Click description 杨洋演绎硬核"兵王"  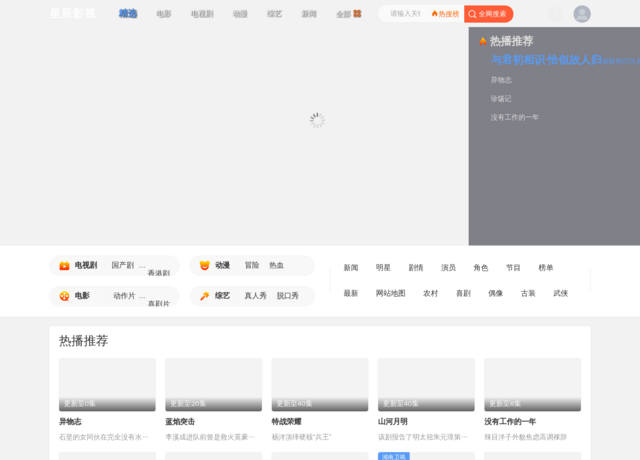pos(302,437)
